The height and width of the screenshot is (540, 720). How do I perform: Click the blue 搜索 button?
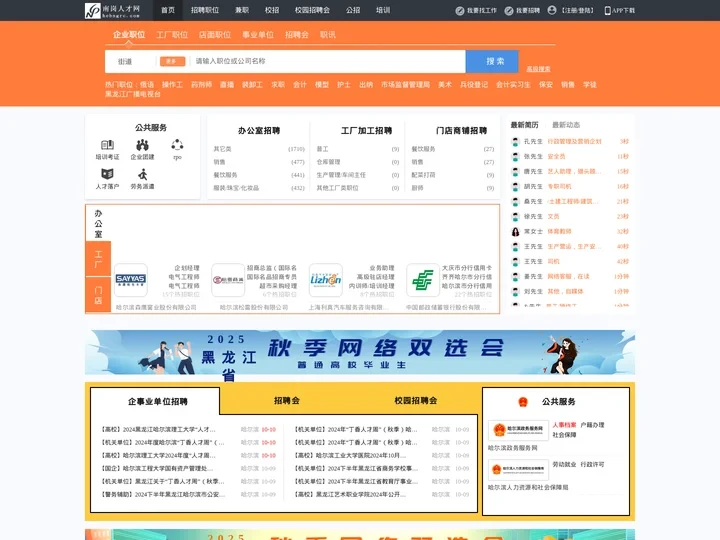tap(492, 61)
